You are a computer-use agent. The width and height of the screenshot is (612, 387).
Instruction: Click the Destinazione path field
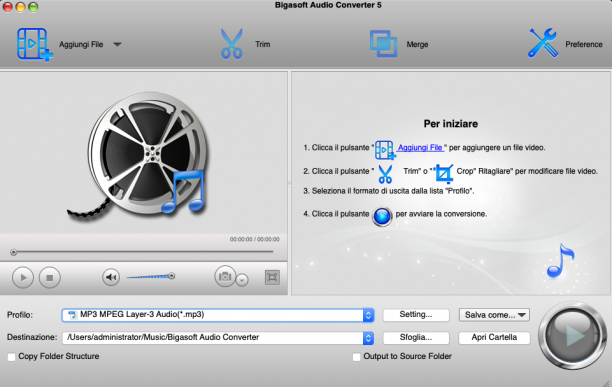point(213,337)
